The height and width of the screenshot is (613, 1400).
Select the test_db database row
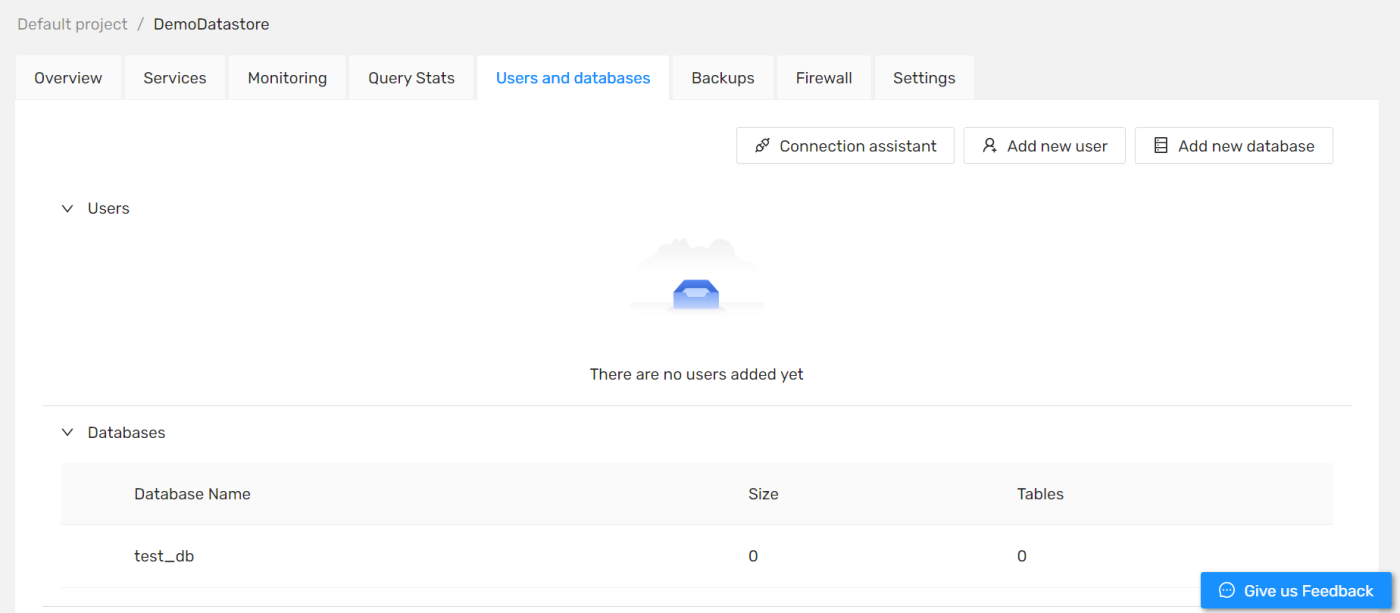(x=164, y=555)
